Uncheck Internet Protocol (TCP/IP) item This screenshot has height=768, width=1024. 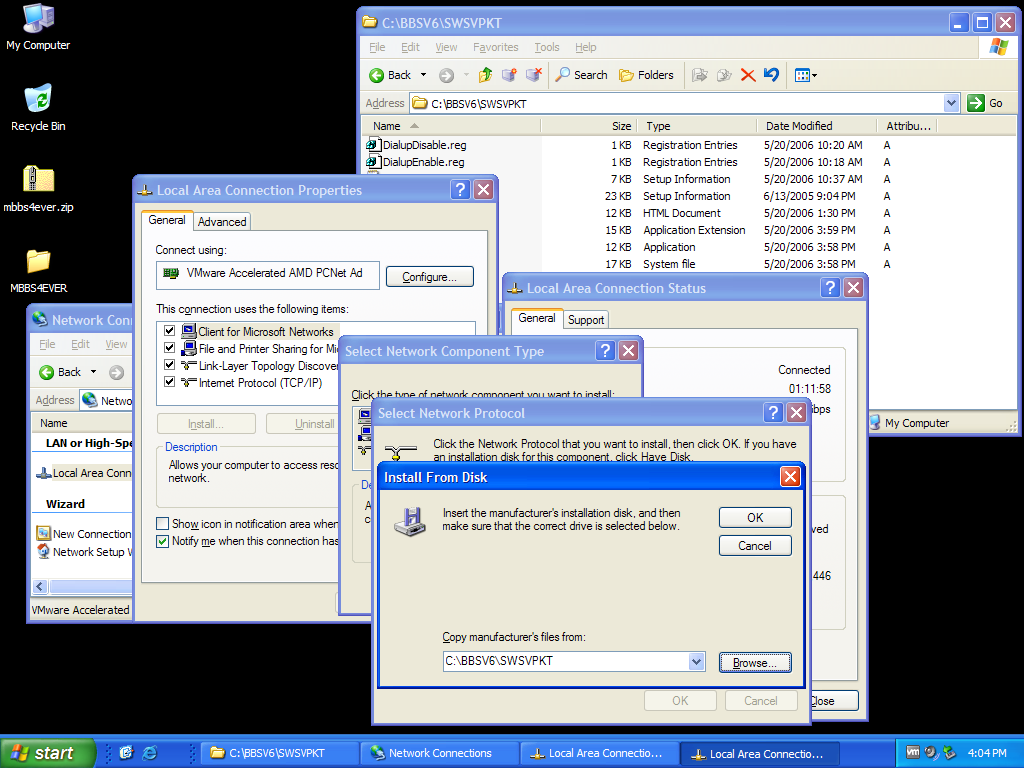tap(170, 382)
